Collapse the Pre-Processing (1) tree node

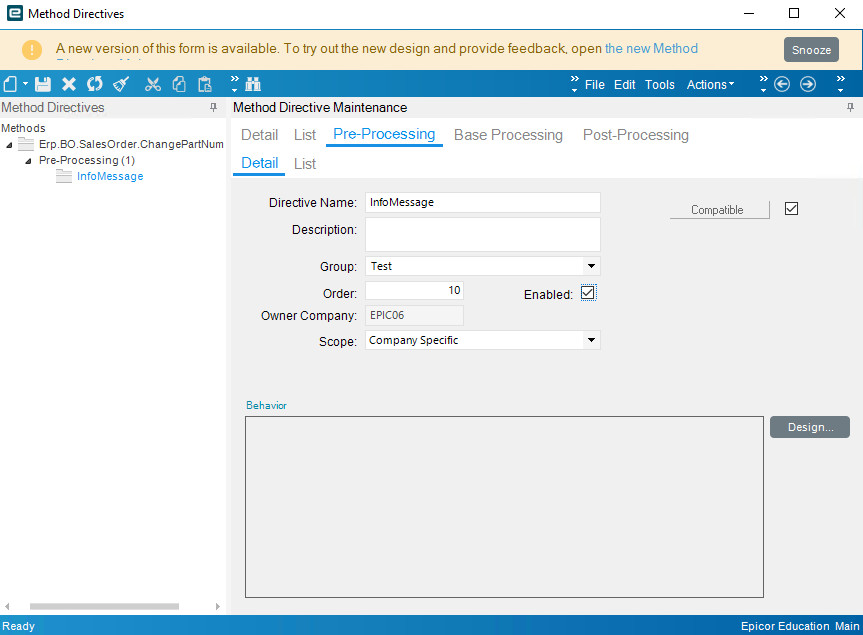point(28,161)
